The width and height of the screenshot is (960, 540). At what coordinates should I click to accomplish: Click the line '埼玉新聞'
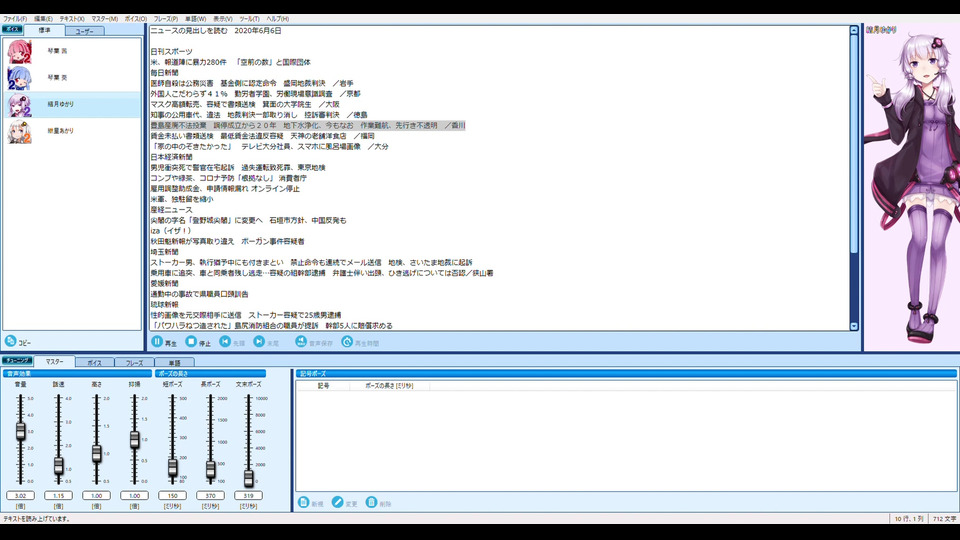tap(165, 252)
